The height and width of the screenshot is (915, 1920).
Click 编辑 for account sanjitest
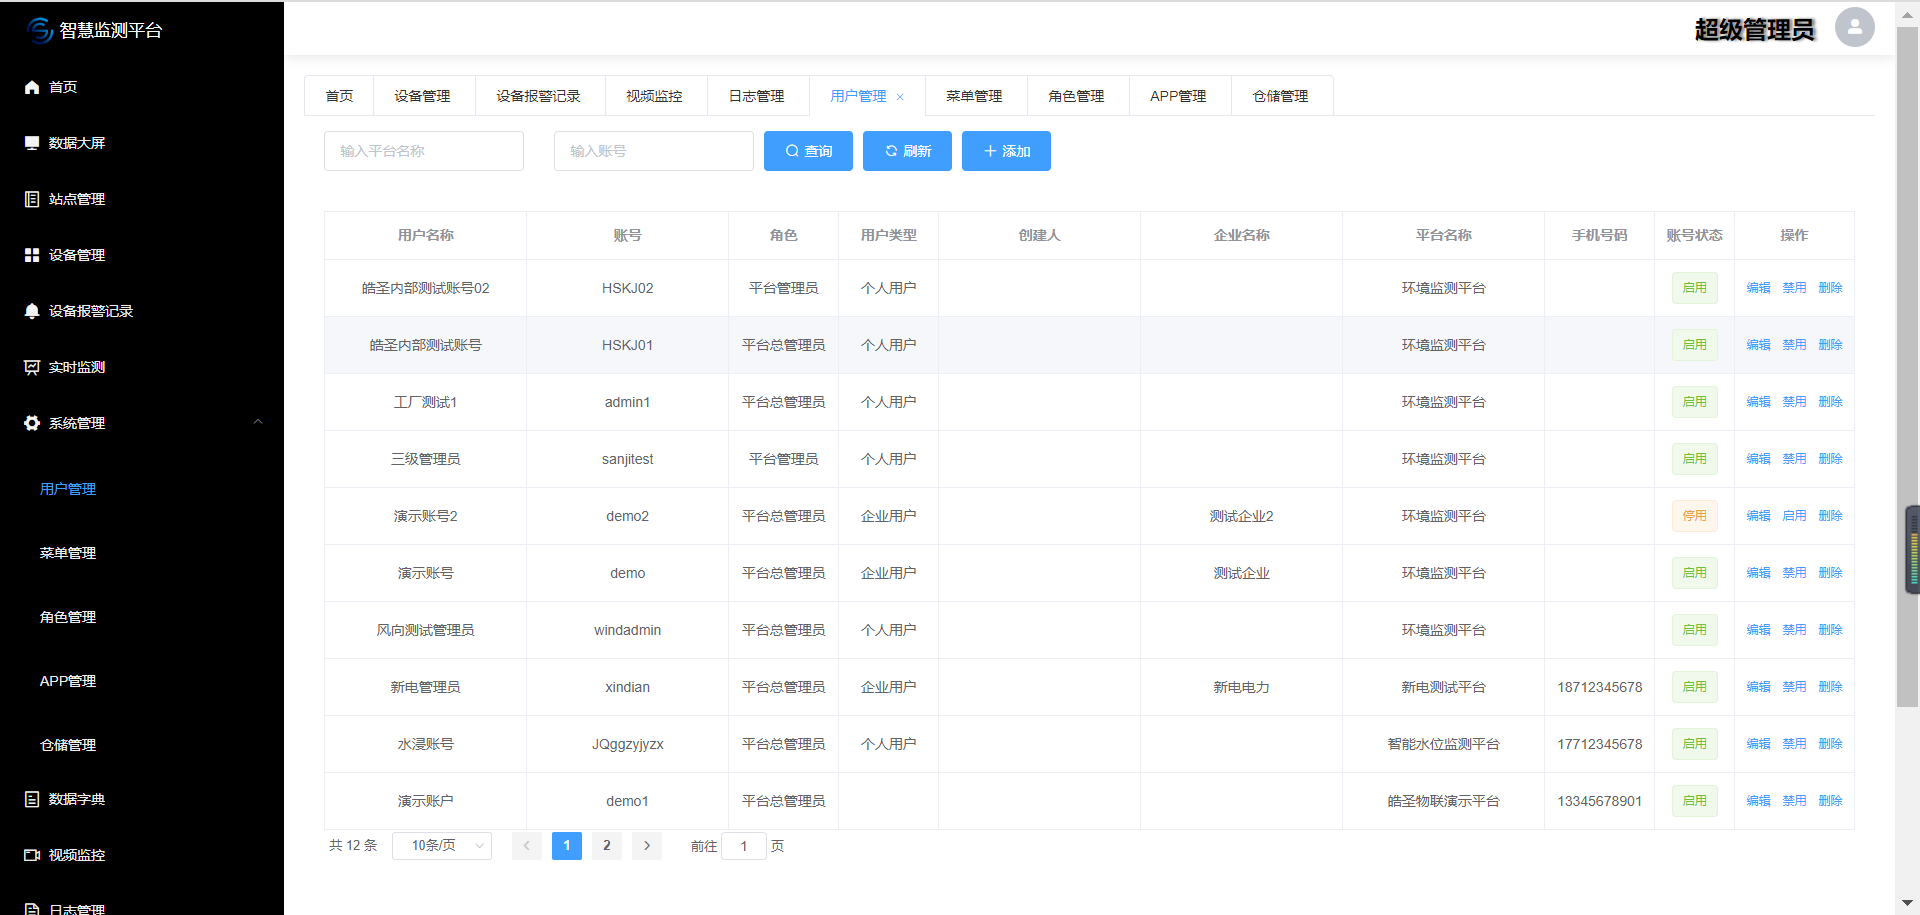click(1758, 459)
